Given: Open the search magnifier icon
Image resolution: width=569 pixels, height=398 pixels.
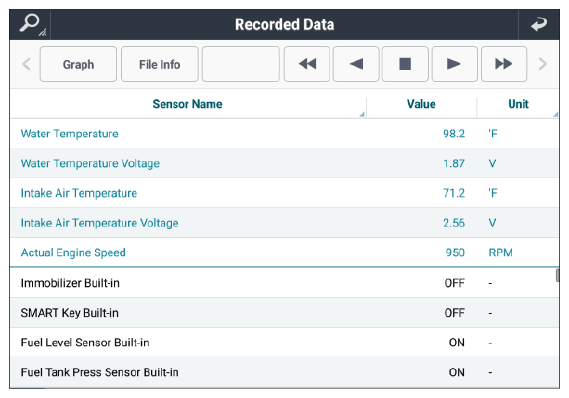Looking at the screenshot, I should pyautogui.click(x=30, y=24).
